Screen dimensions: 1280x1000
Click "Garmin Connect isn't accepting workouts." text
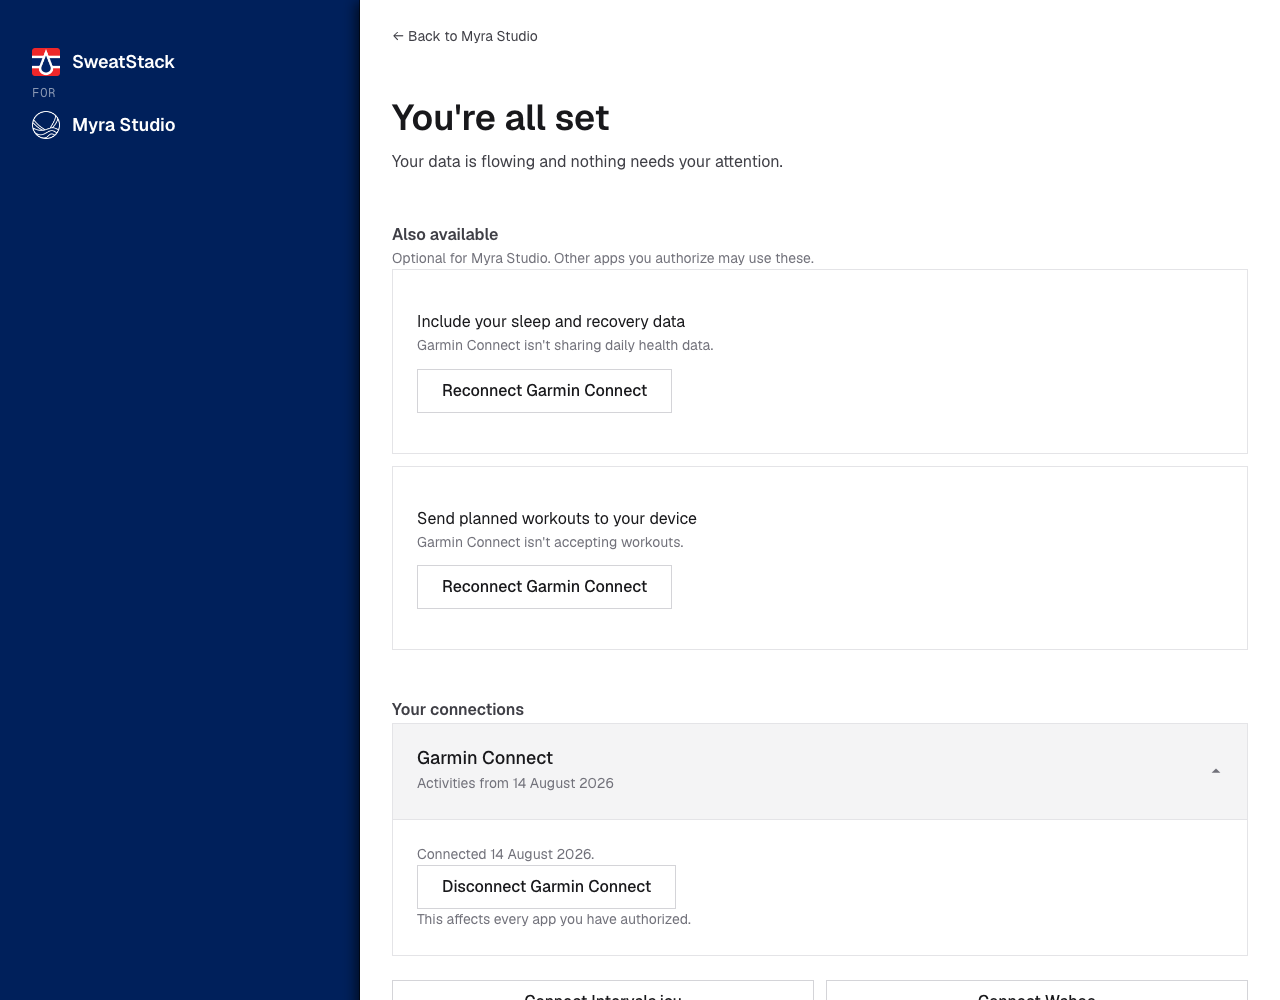550,542
